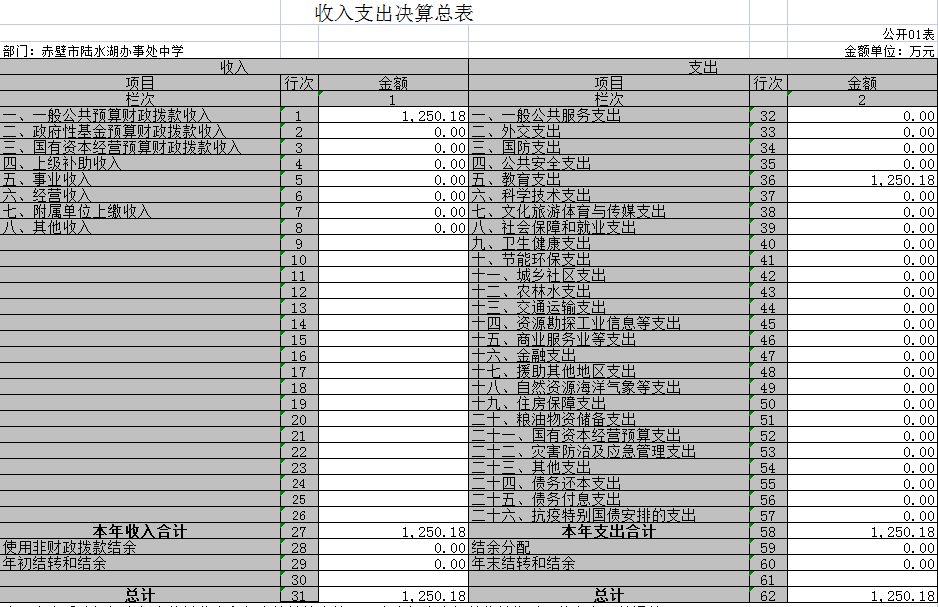Select 二十六、抗疫特别国债安排的支出 cell

[x=609, y=516]
